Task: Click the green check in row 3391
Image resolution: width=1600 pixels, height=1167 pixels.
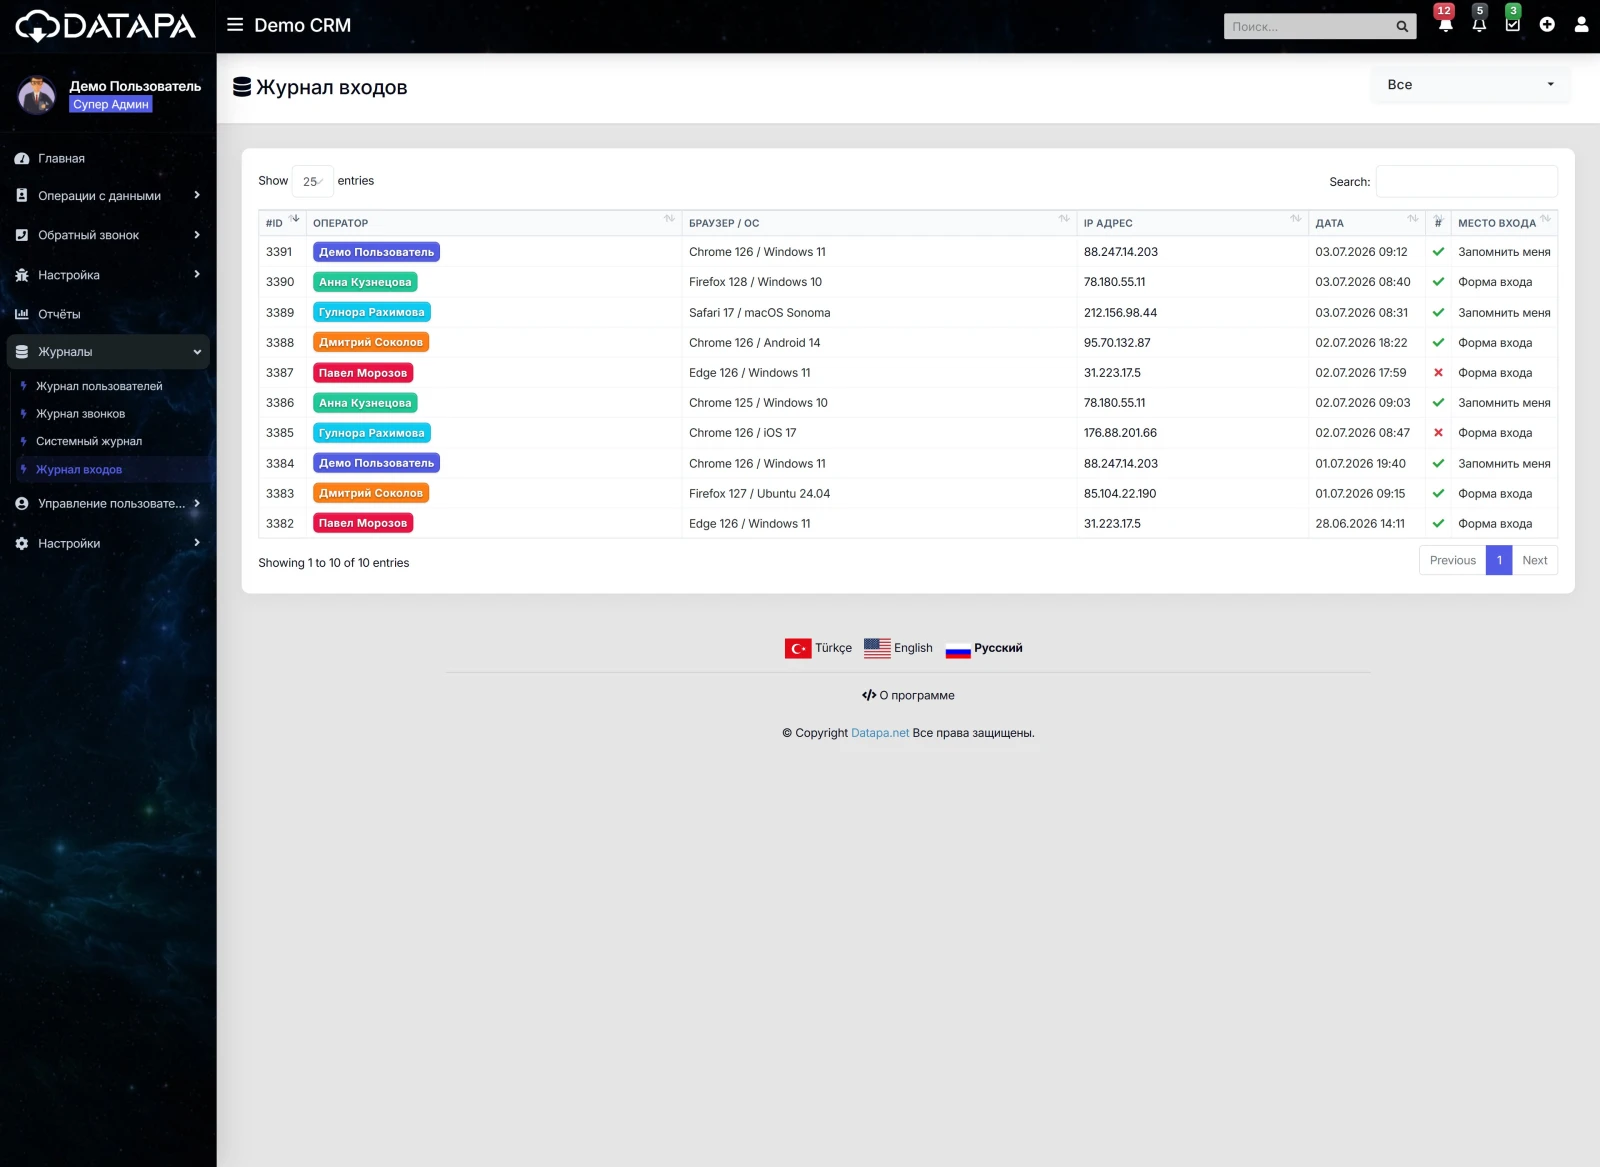Action: point(1438,252)
